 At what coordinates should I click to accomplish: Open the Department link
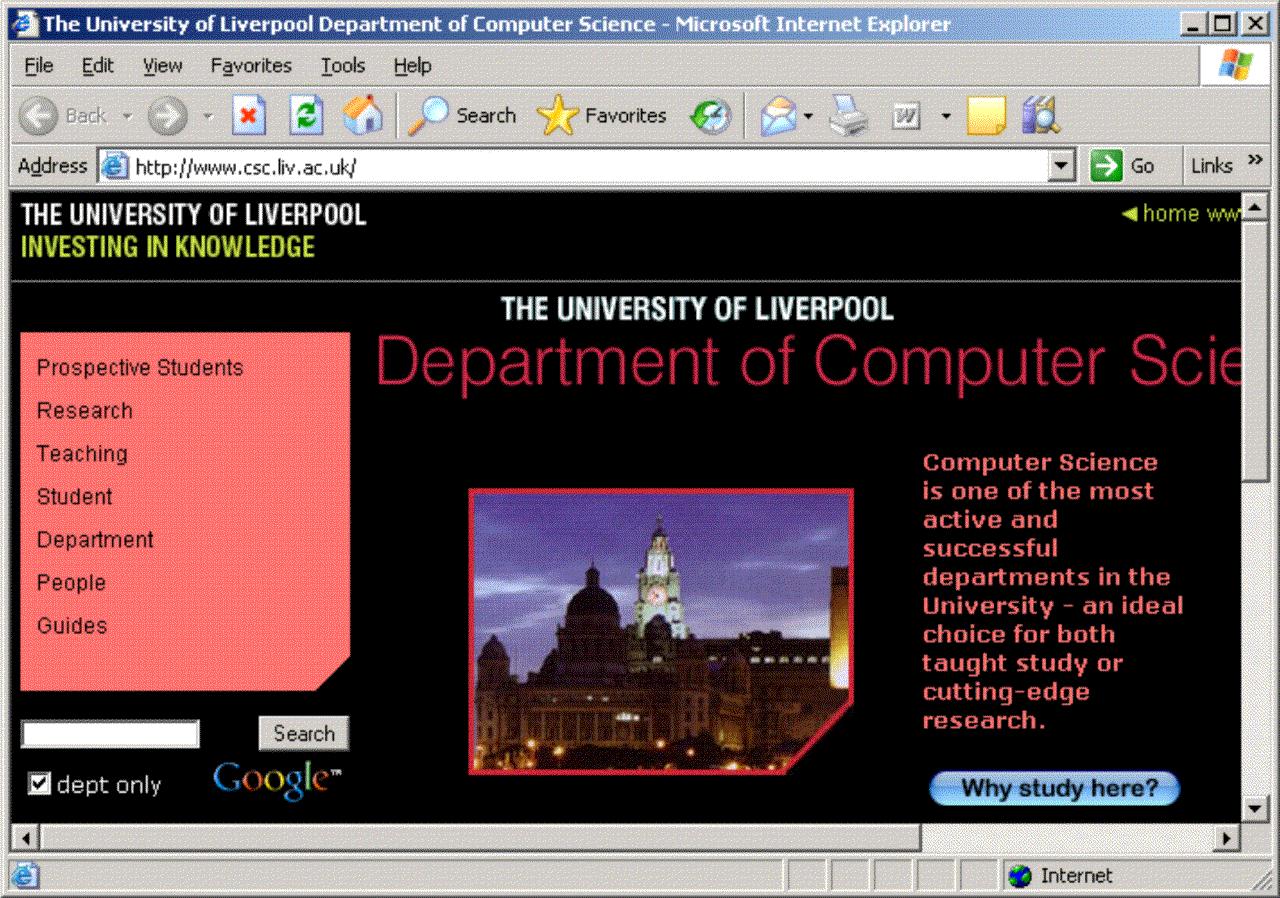pyautogui.click(x=95, y=540)
